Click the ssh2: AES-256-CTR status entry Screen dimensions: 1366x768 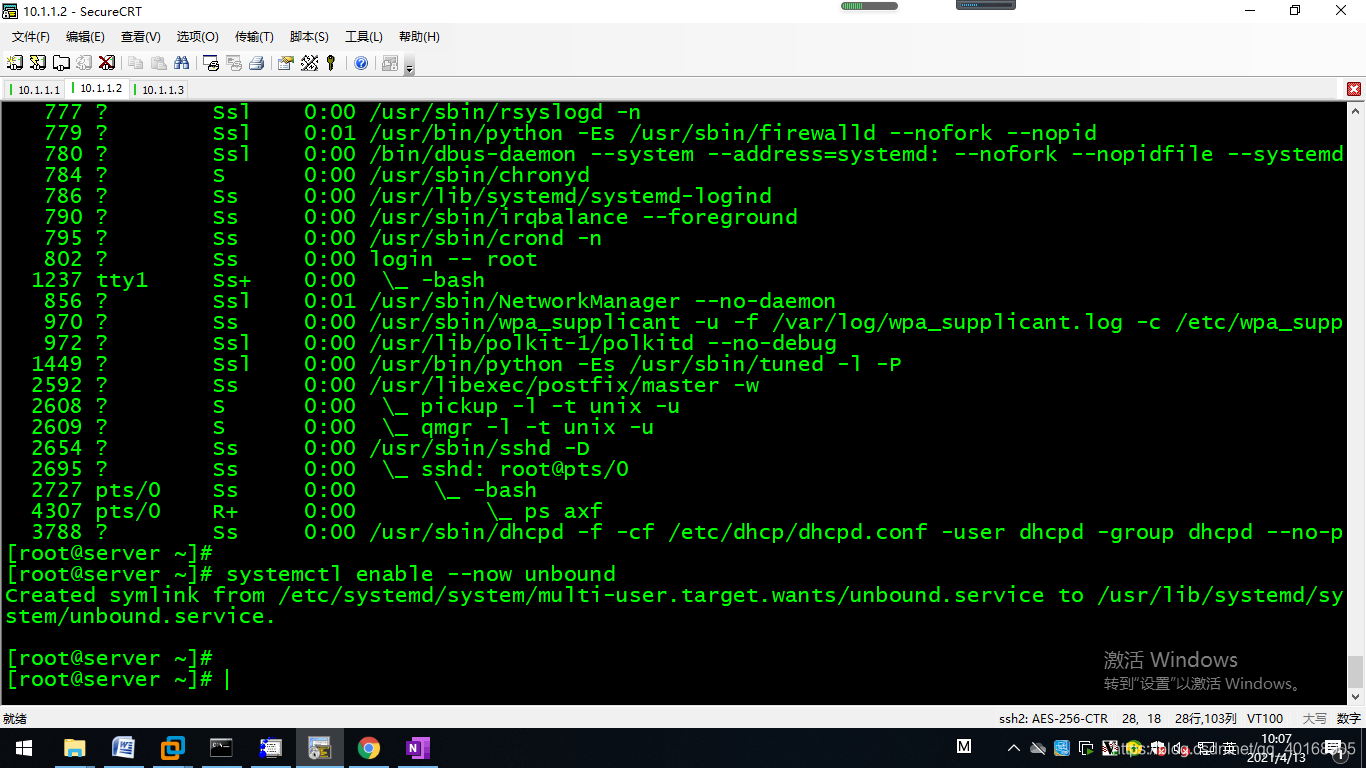pyautogui.click(x=1053, y=718)
